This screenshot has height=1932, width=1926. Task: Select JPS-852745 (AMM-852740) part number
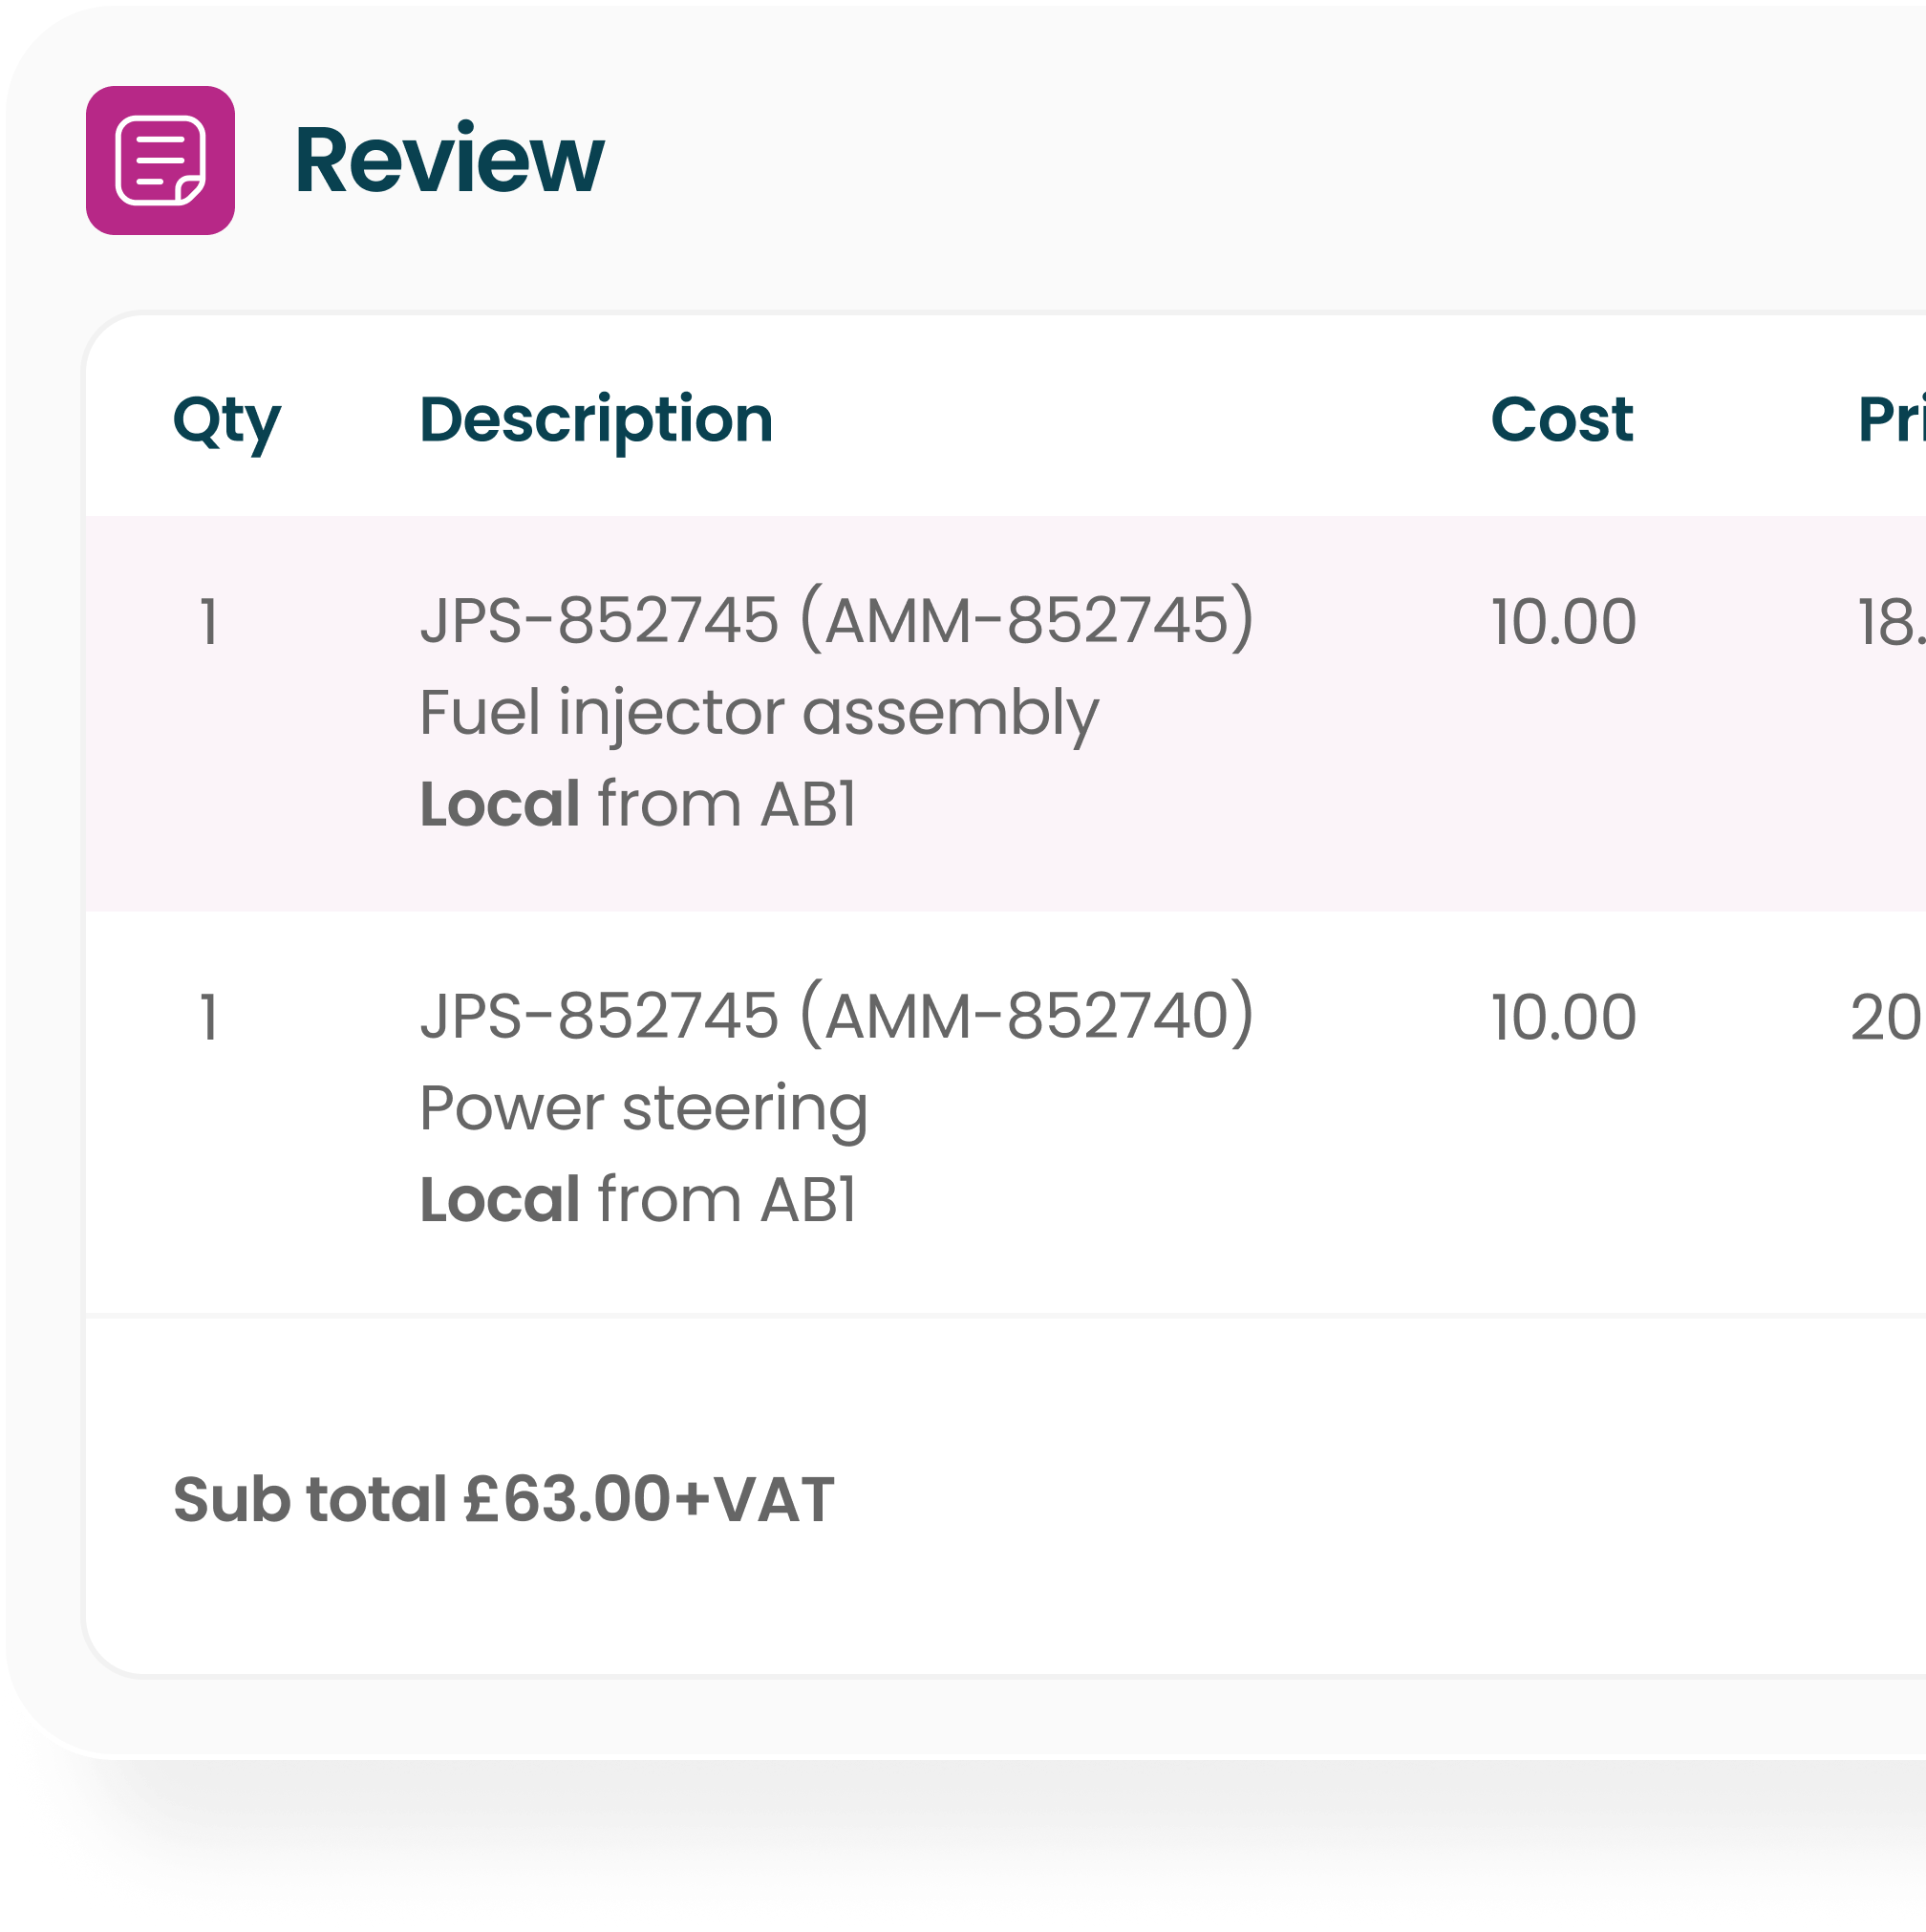837,1015
